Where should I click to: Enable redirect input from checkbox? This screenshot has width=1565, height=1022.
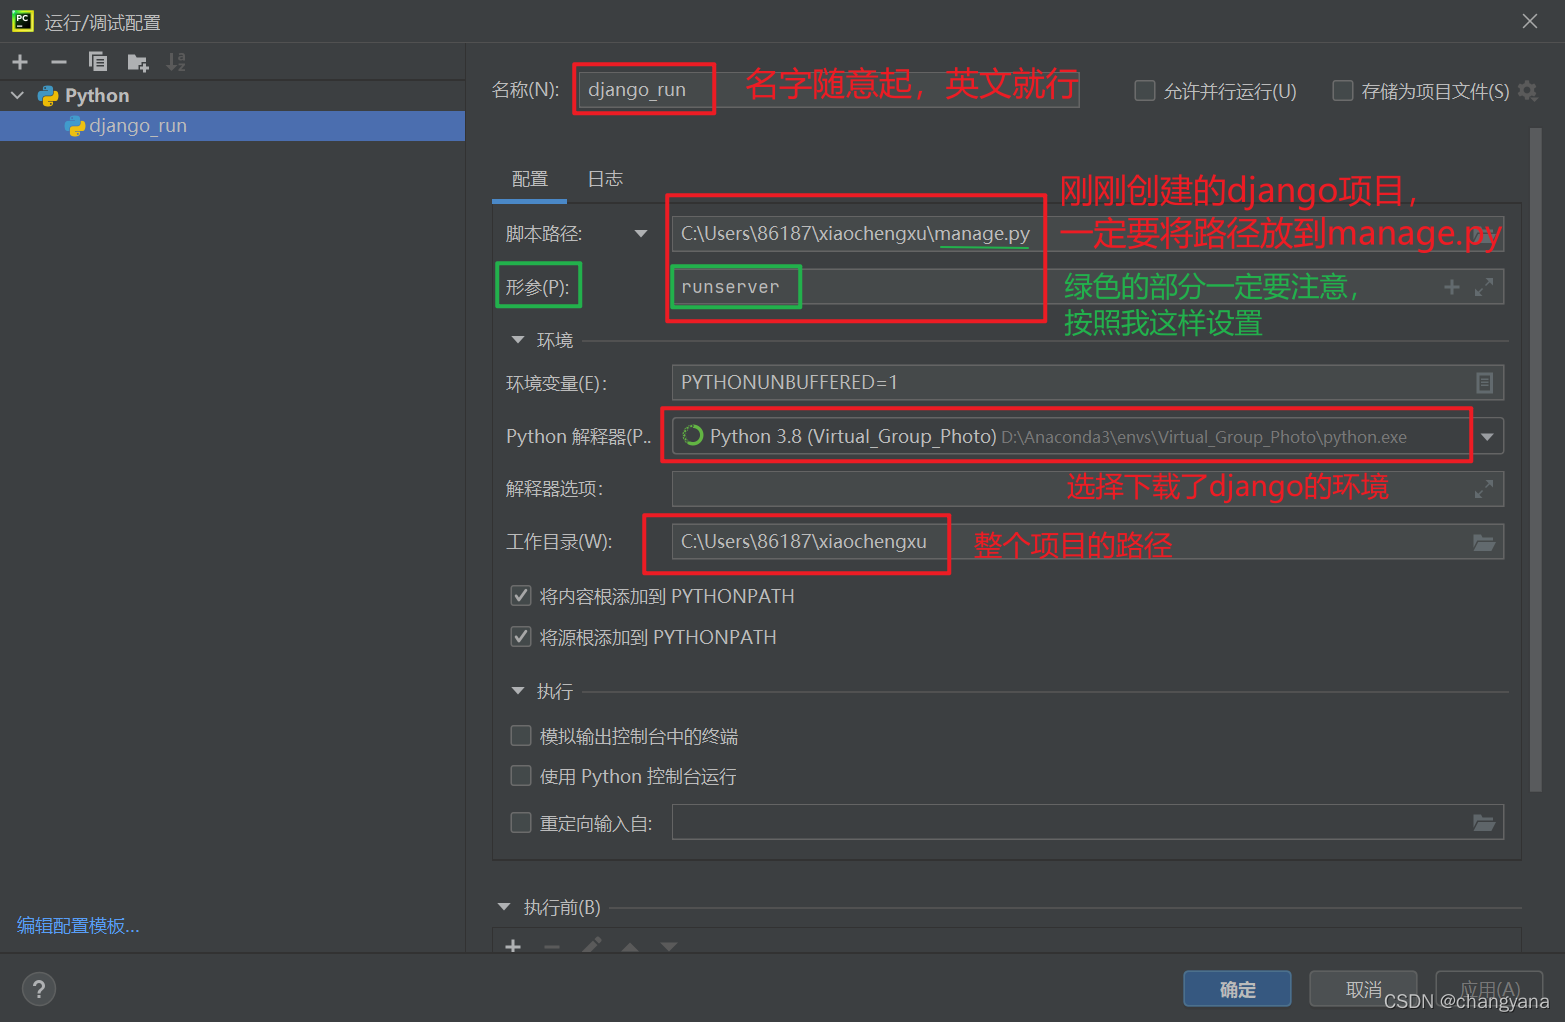(521, 823)
